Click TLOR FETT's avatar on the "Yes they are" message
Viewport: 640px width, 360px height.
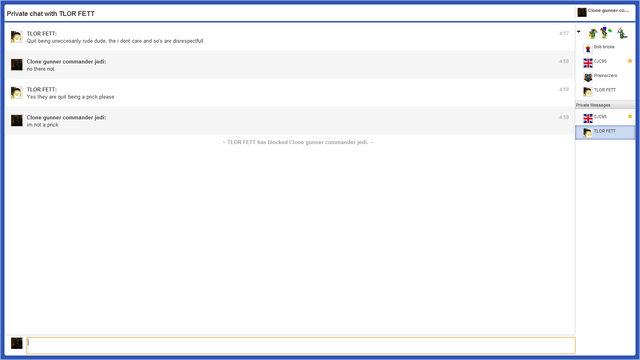coord(16,93)
